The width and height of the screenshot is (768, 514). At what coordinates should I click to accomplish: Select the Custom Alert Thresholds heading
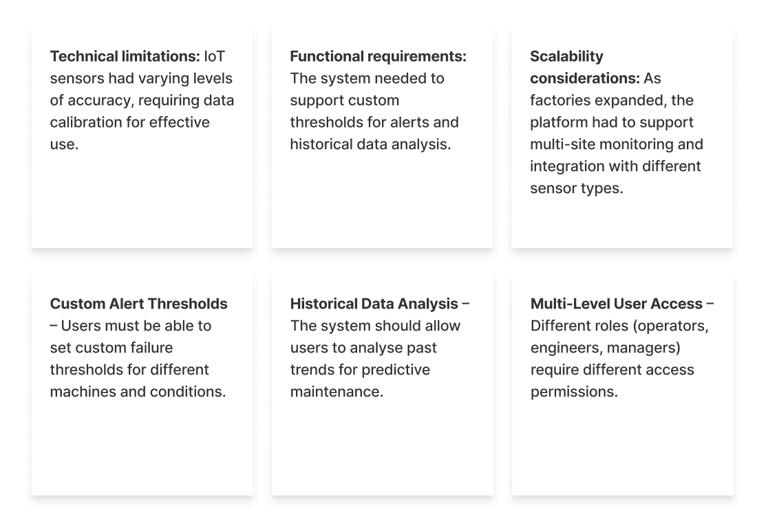[138, 304]
